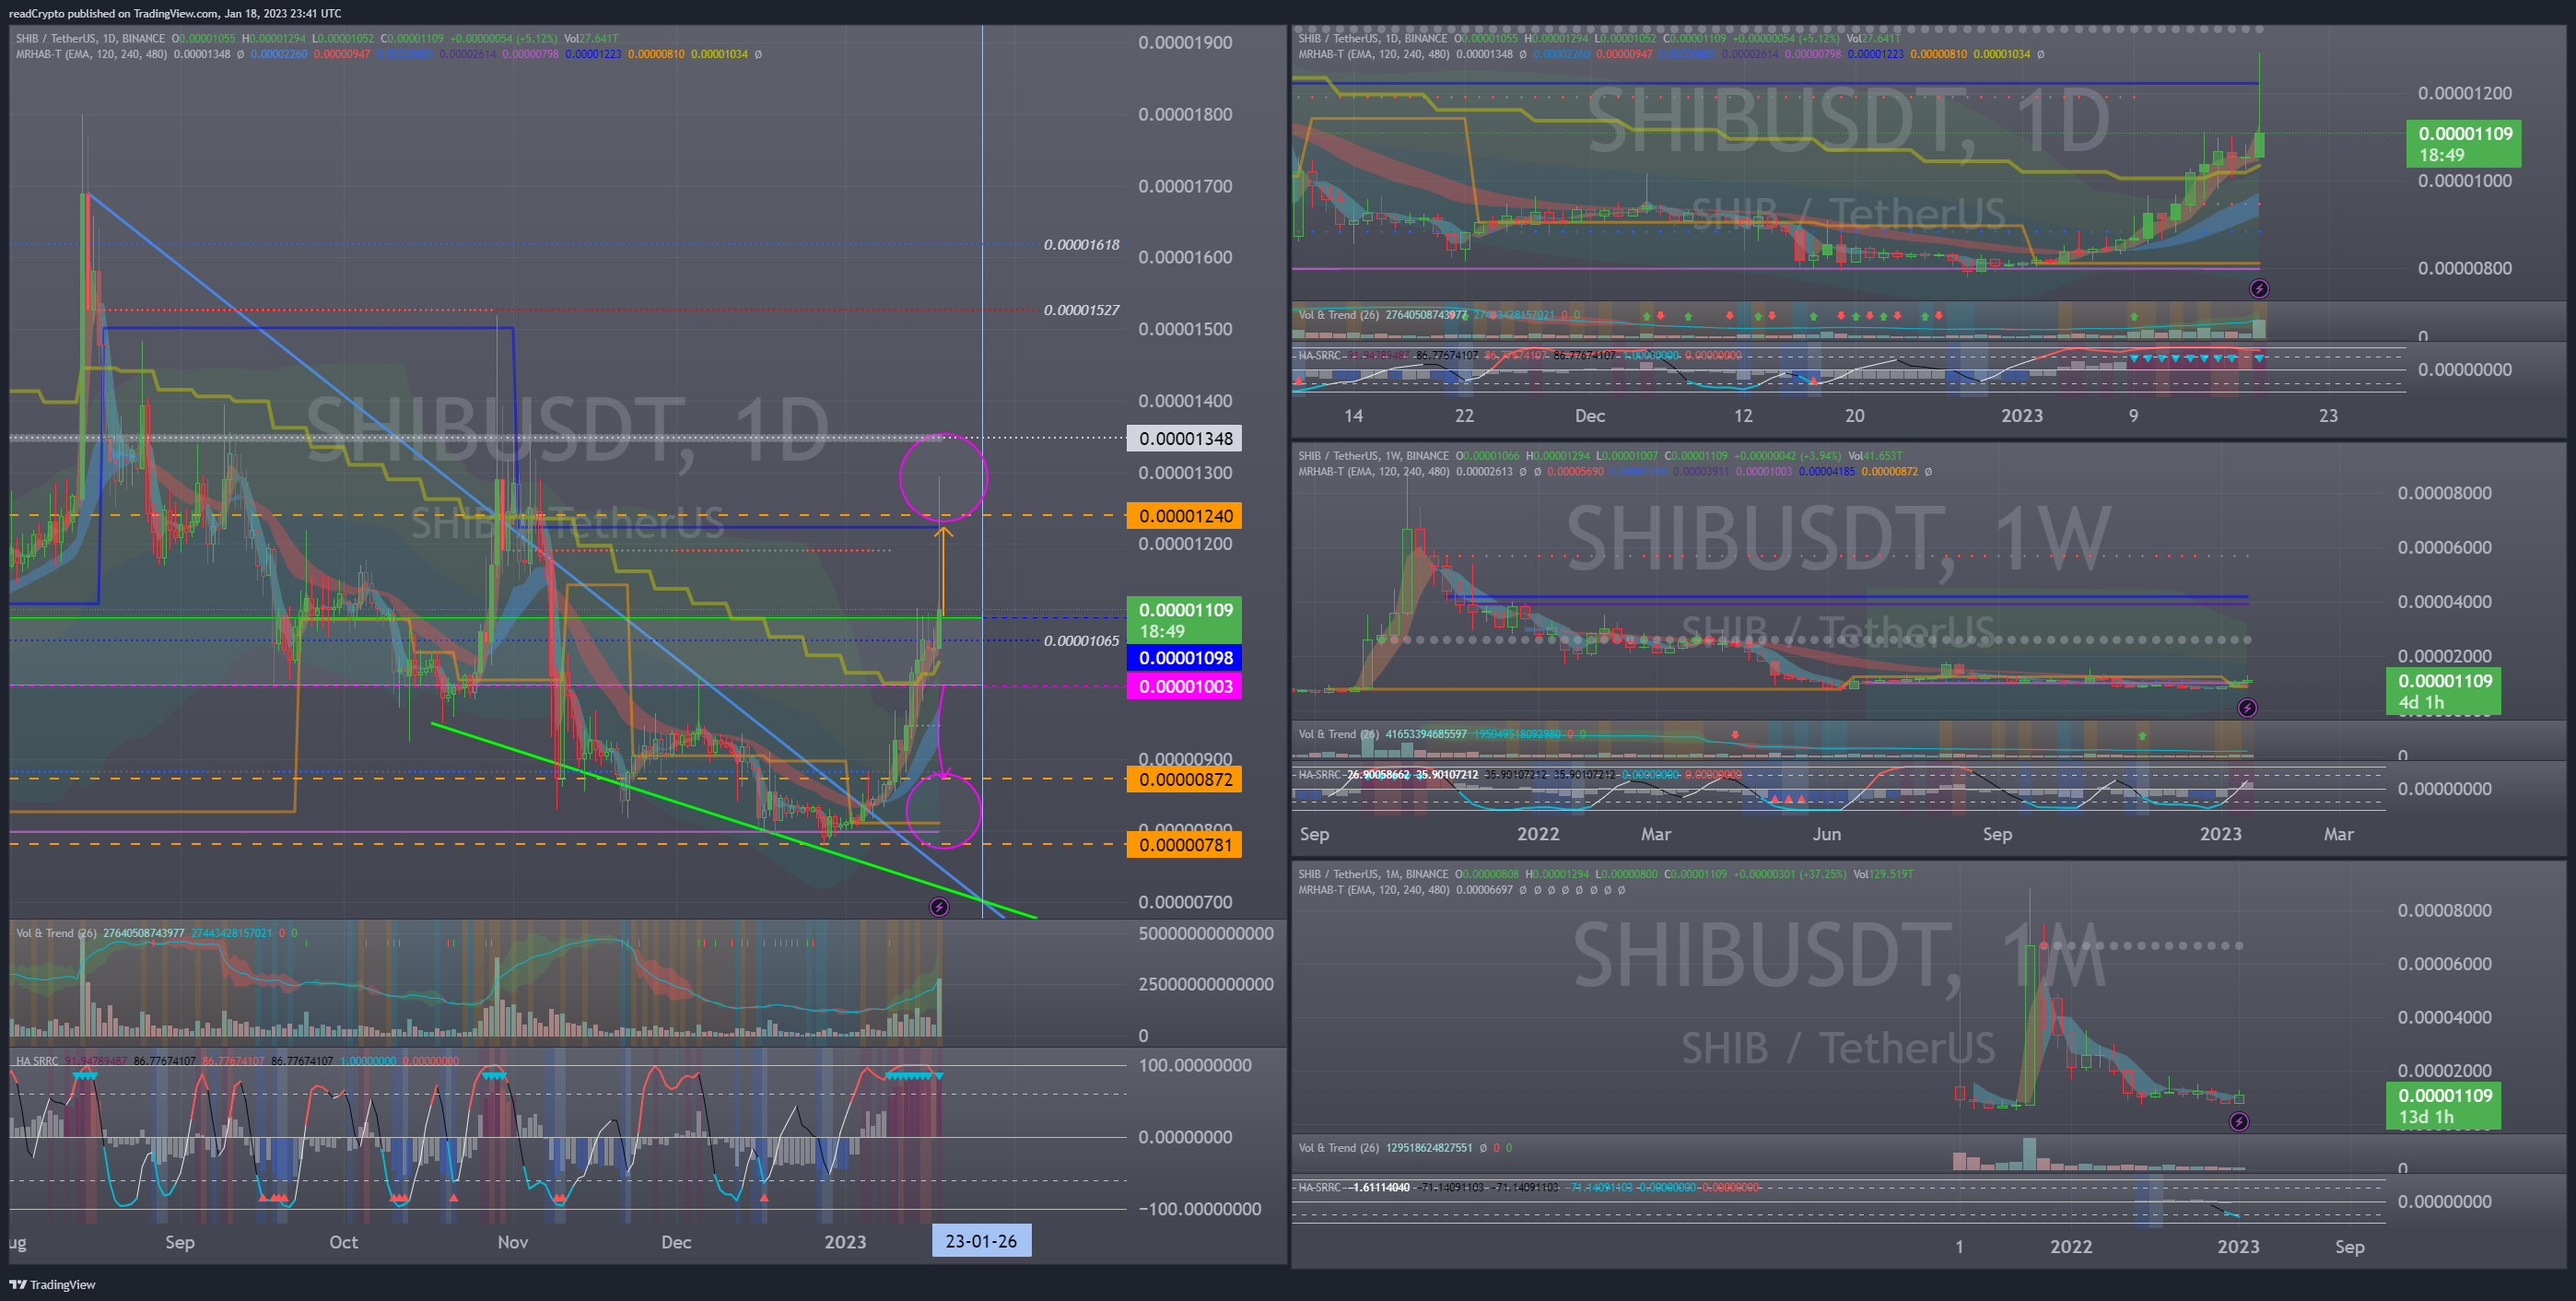Click the 1M chart's 0.00006000 price axis value
This screenshot has width=2576, height=1301.
click(2444, 964)
